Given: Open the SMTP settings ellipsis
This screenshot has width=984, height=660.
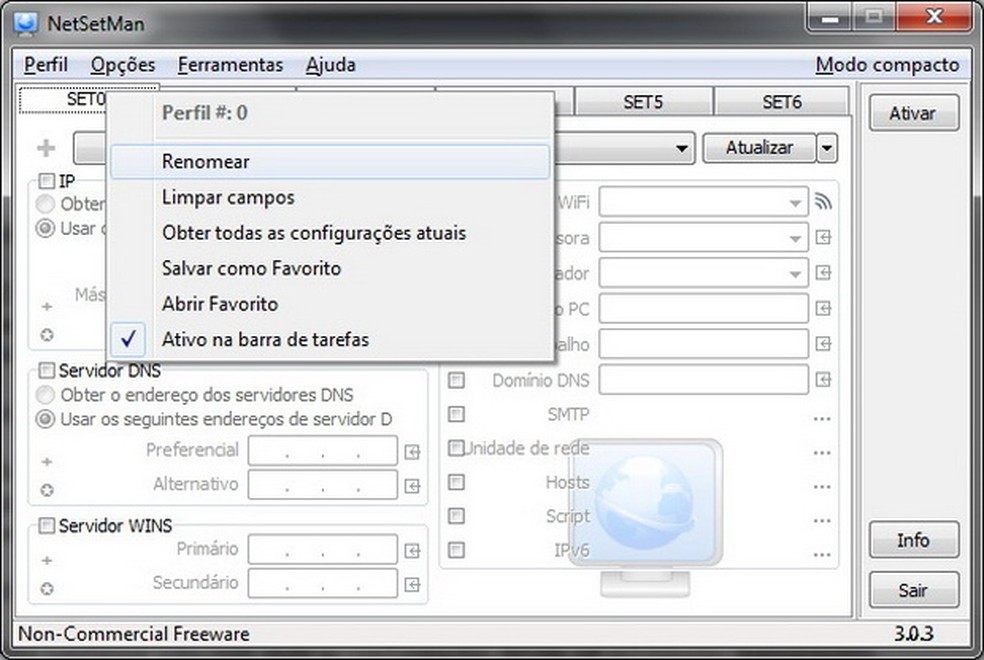Looking at the screenshot, I should (x=822, y=418).
